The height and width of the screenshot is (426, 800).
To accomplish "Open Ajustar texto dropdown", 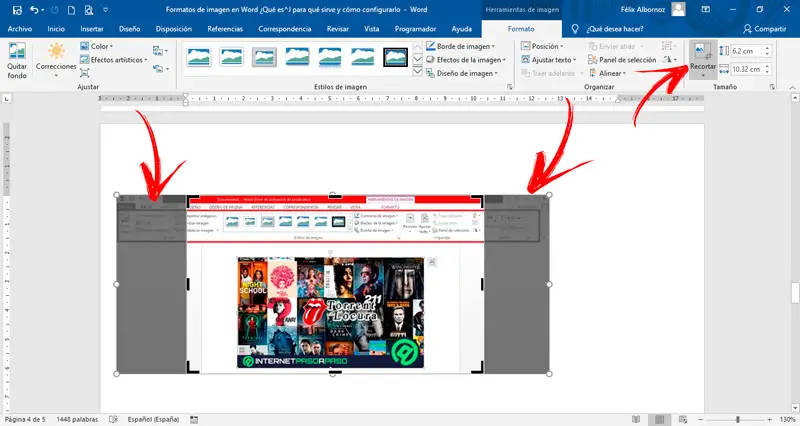I will click(x=548, y=60).
